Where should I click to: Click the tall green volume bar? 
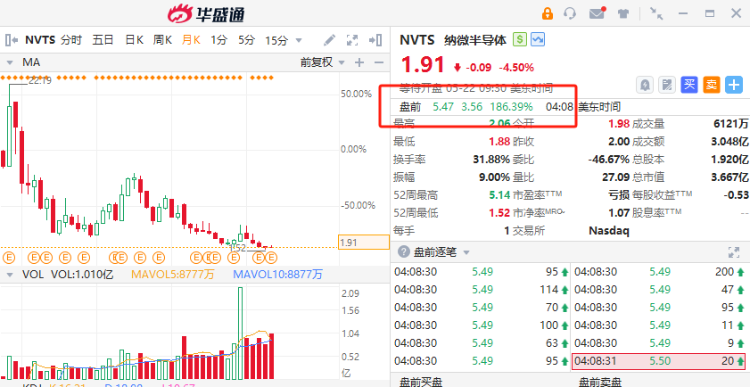click(x=240, y=333)
